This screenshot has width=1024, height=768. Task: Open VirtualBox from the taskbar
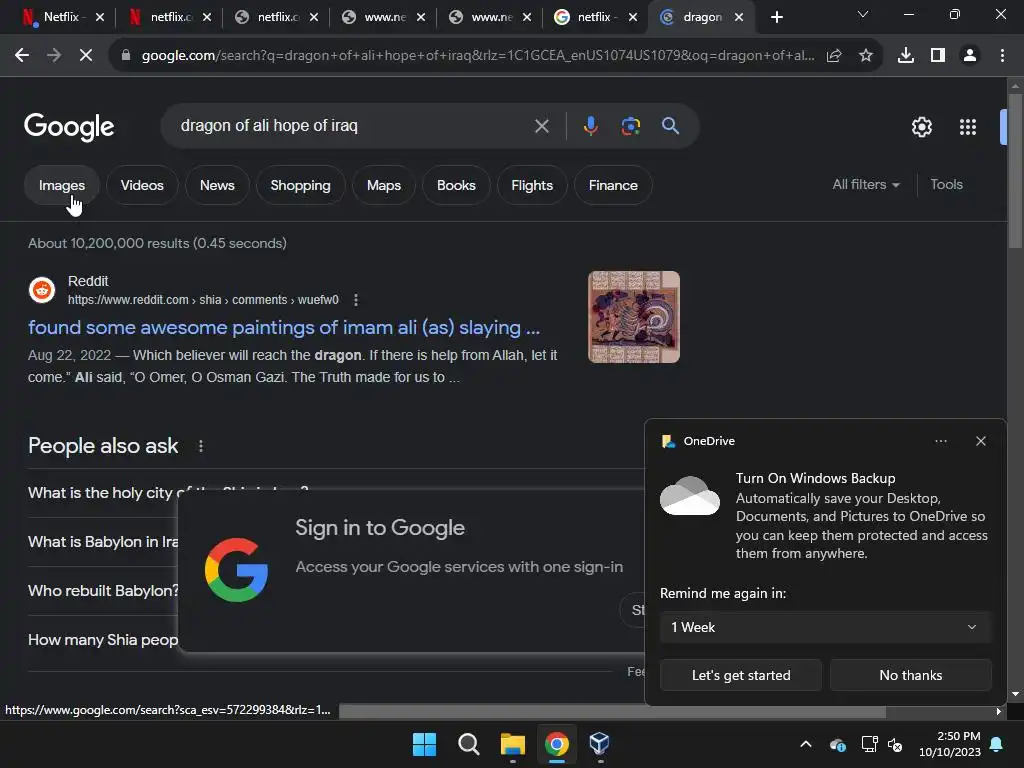click(600, 744)
